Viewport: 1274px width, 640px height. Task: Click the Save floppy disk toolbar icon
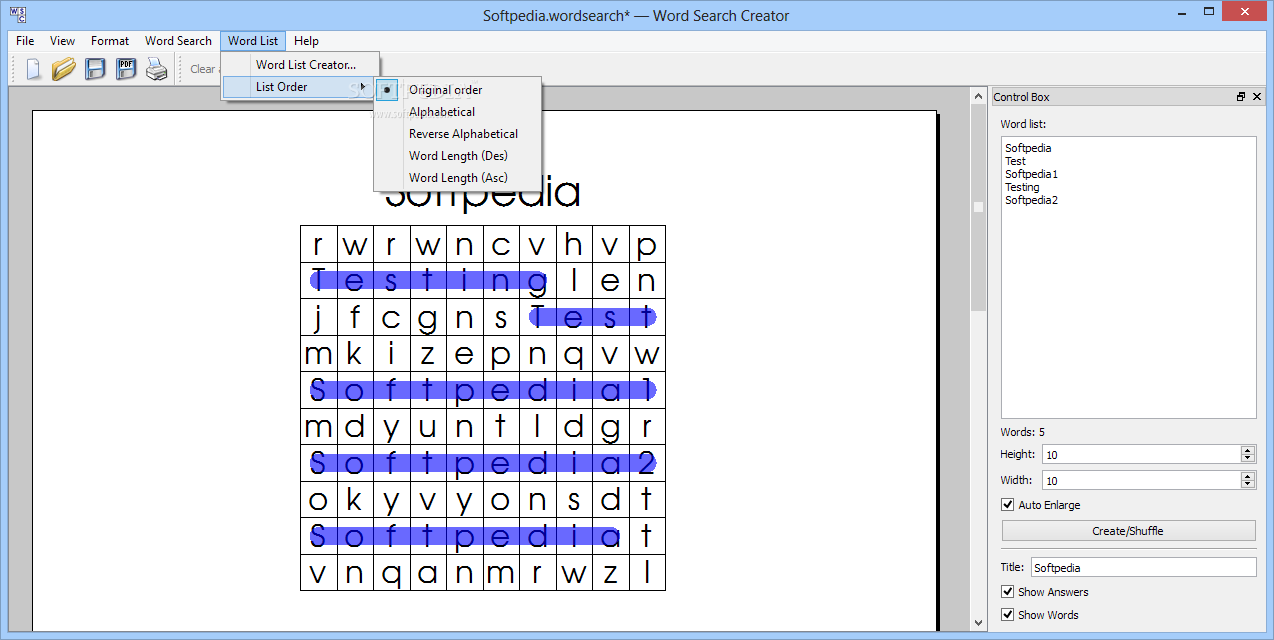(x=95, y=69)
